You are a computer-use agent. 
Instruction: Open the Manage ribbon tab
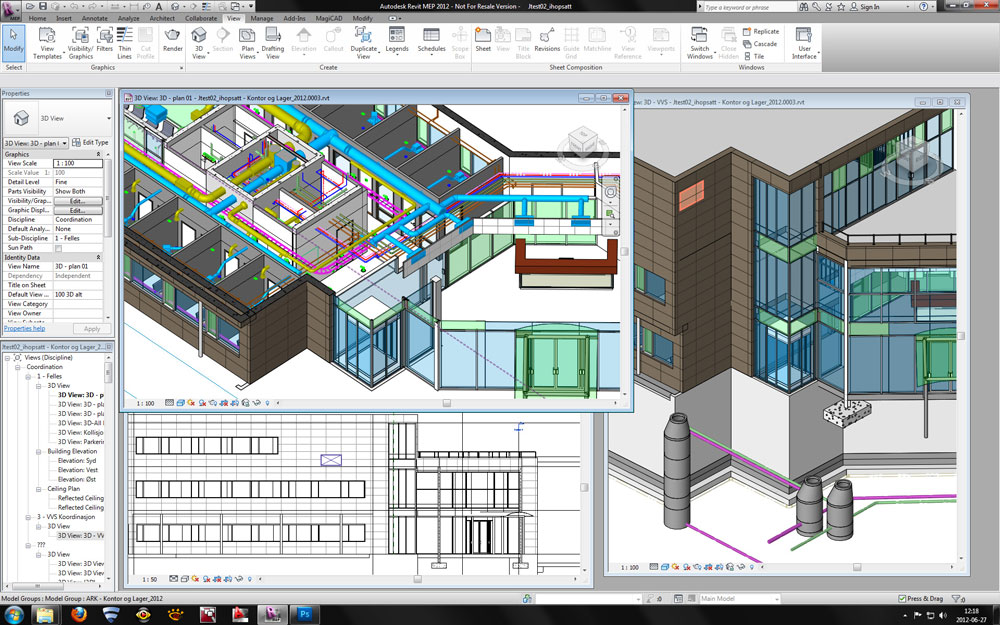tap(262, 17)
